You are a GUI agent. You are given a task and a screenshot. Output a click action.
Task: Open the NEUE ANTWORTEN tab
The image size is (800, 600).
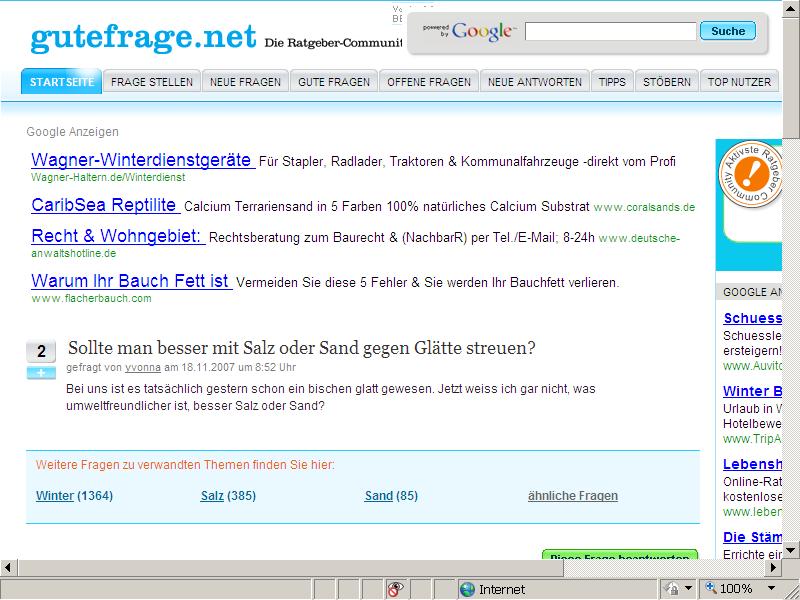coord(535,82)
